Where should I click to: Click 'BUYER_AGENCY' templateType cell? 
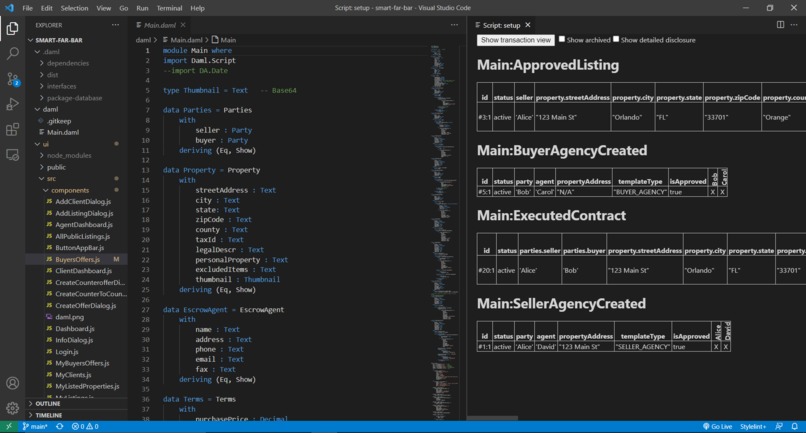pos(640,192)
